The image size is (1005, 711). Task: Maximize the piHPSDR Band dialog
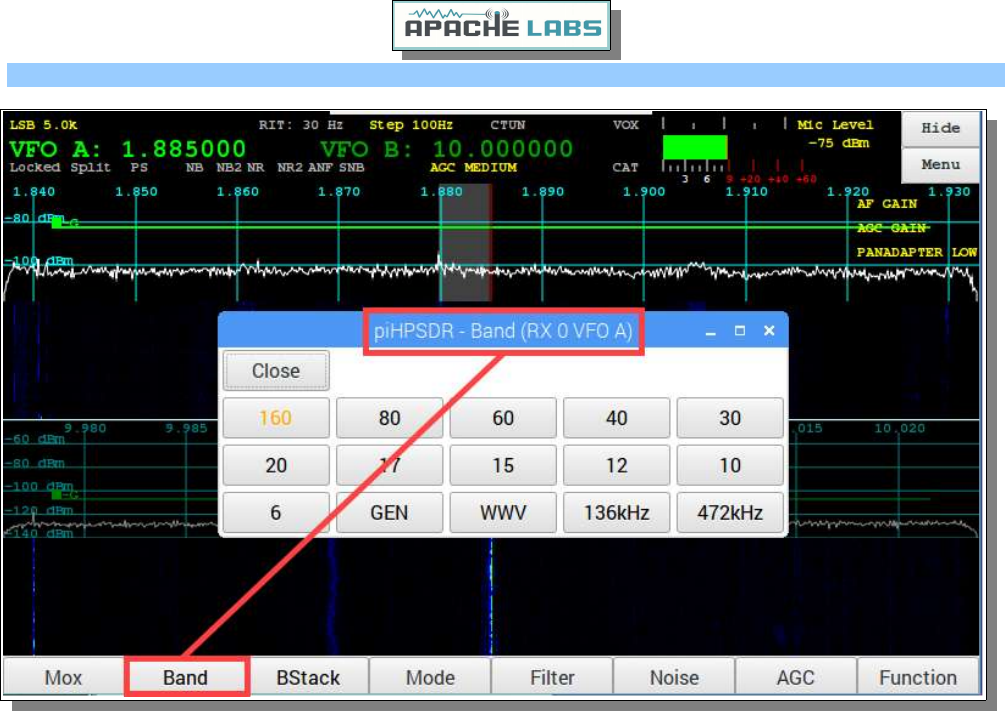click(x=740, y=331)
